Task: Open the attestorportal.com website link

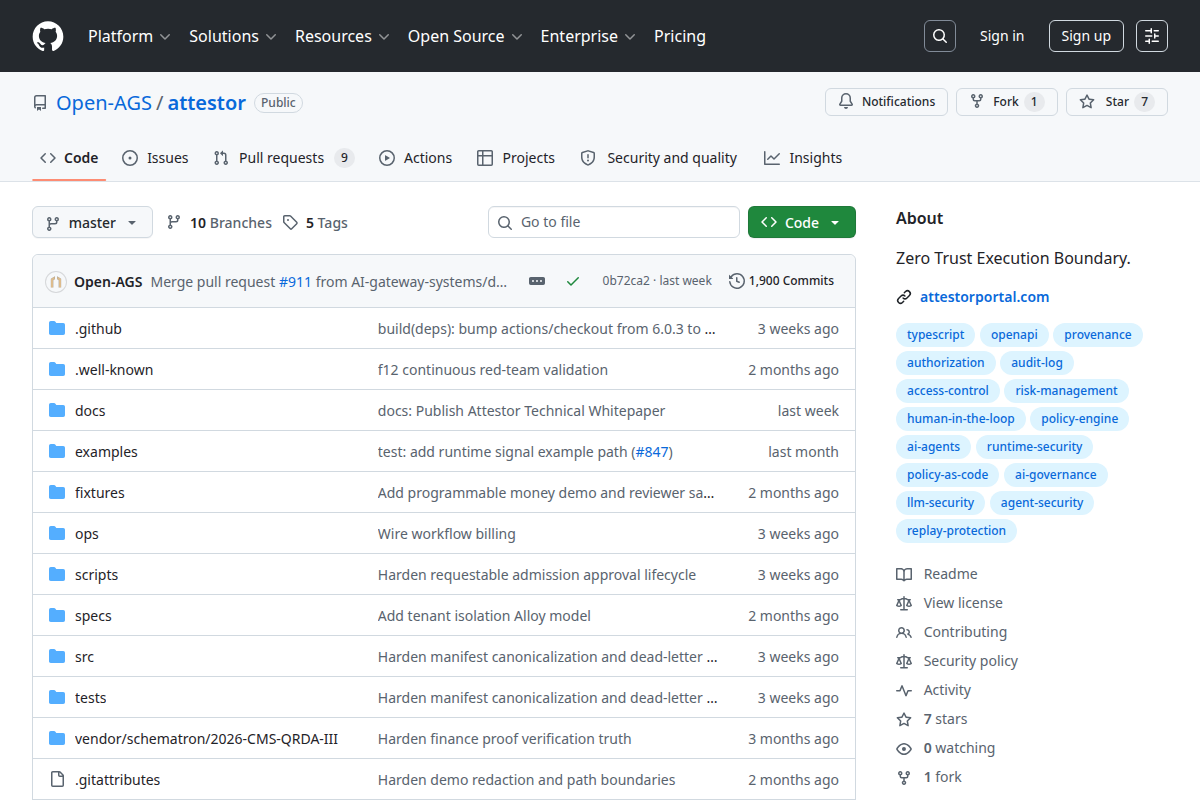Action: click(985, 297)
